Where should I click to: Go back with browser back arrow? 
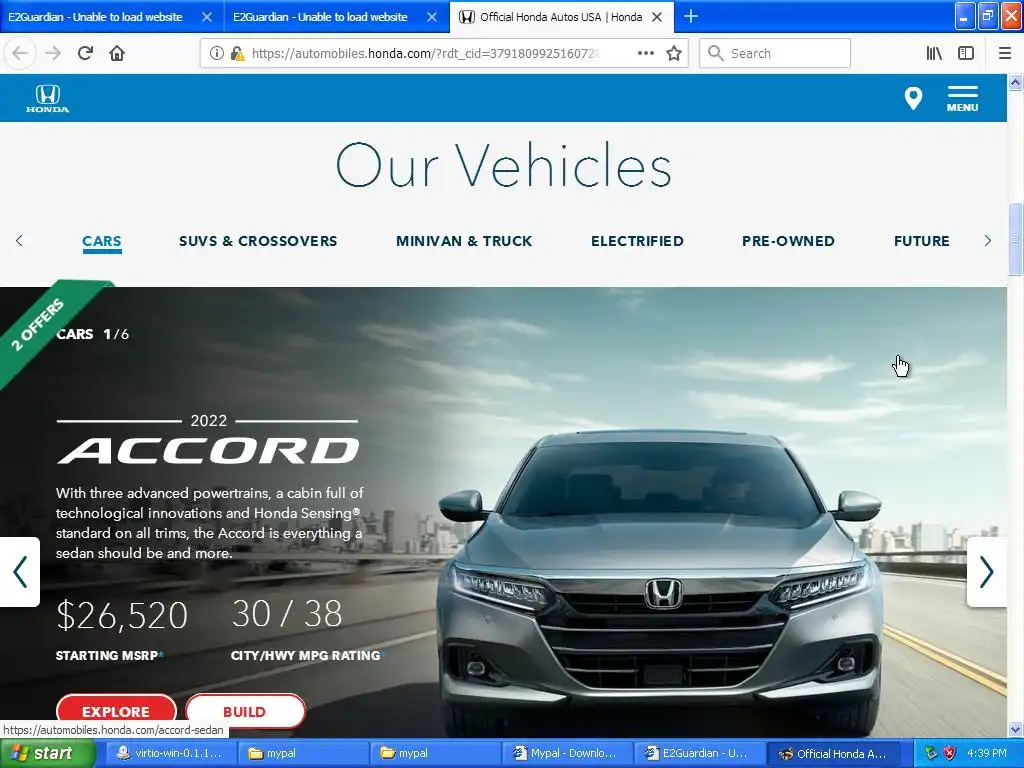tap(20, 53)
